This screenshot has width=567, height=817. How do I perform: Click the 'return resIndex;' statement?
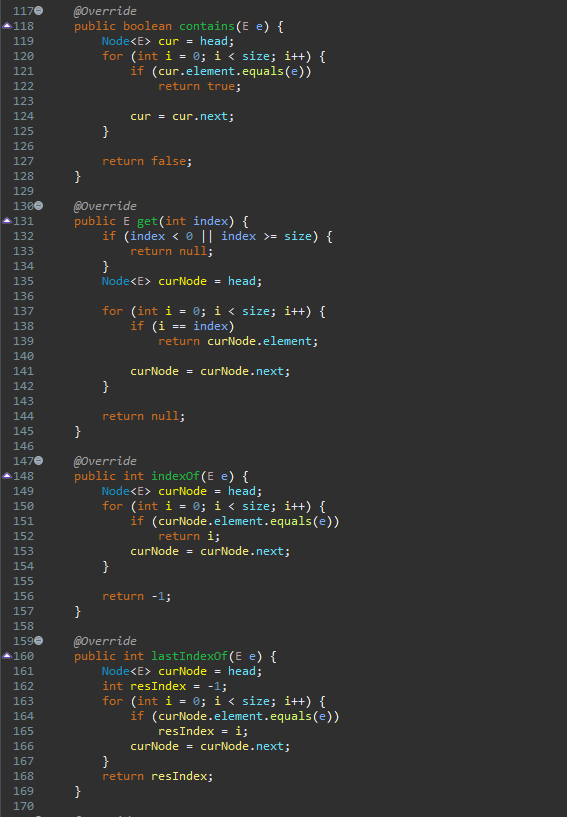coord(158,776)
